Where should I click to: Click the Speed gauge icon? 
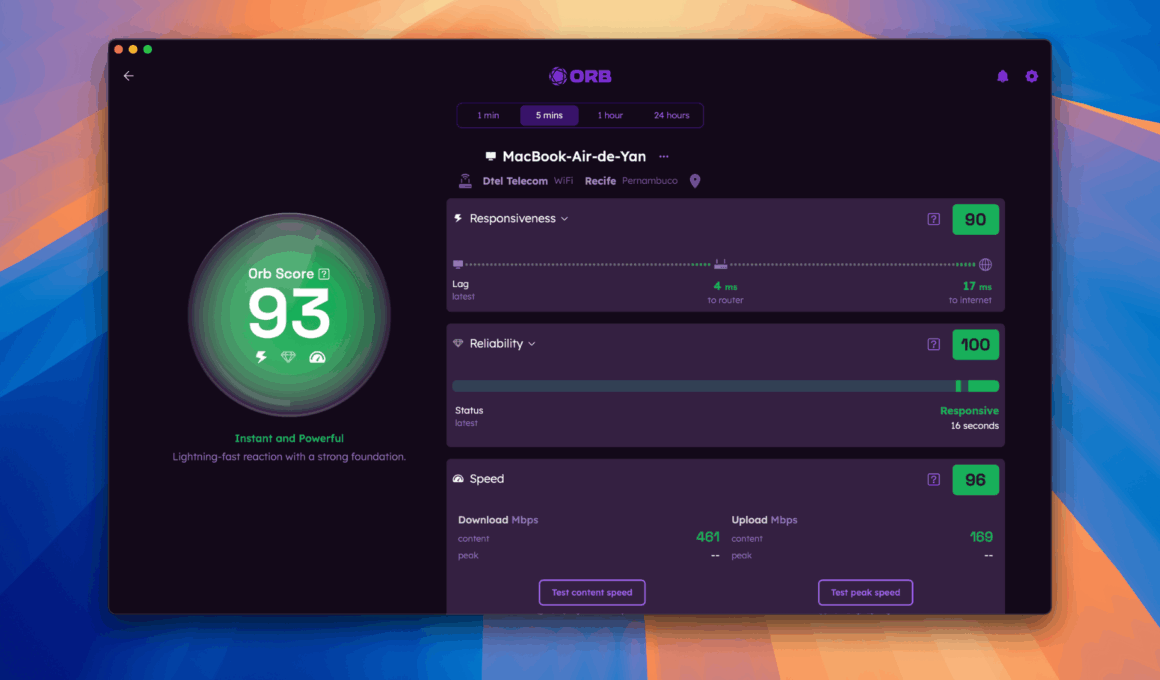(x=458, y=479)
